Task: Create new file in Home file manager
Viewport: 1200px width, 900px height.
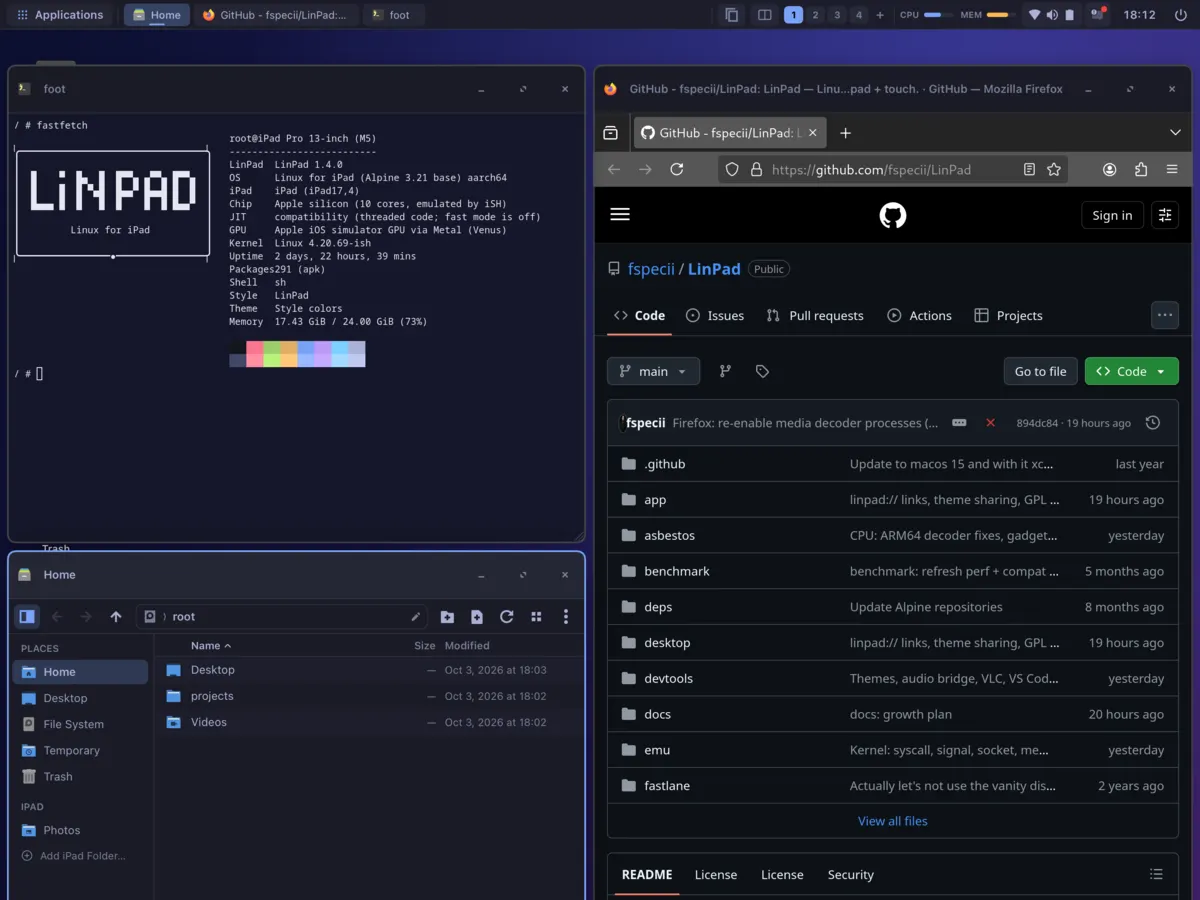Action: pyautogui.click(x=477, y=617)
